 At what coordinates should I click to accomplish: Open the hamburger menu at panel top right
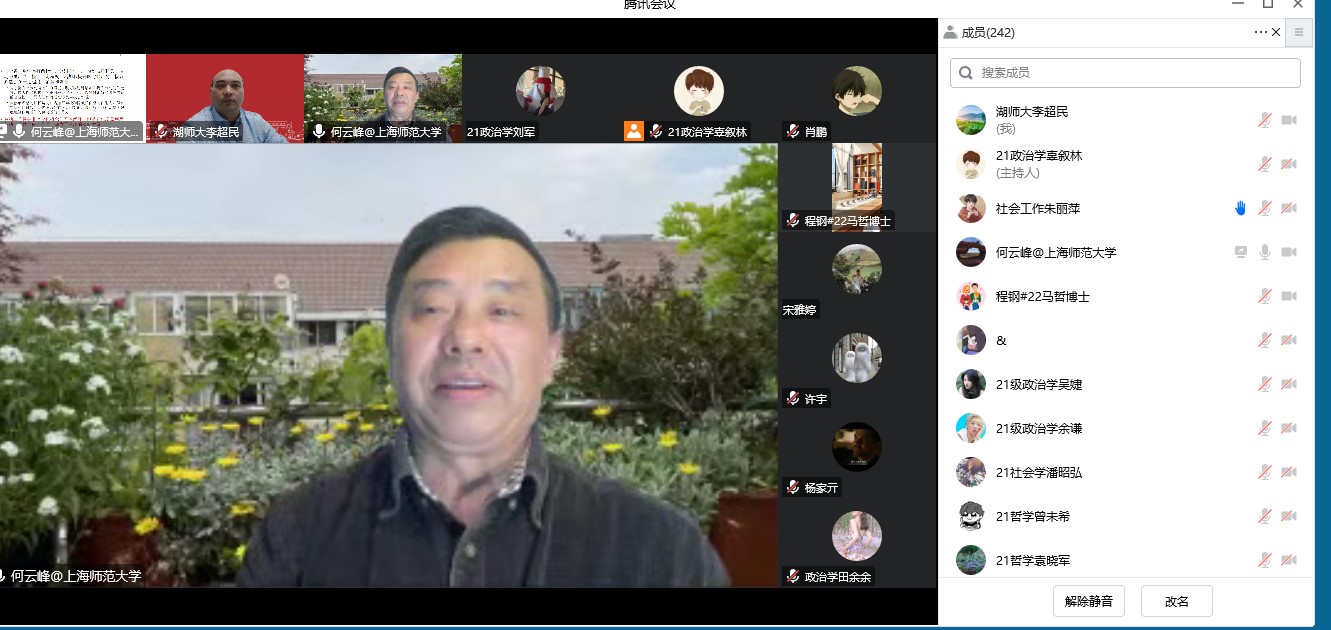pos(1299,32)
